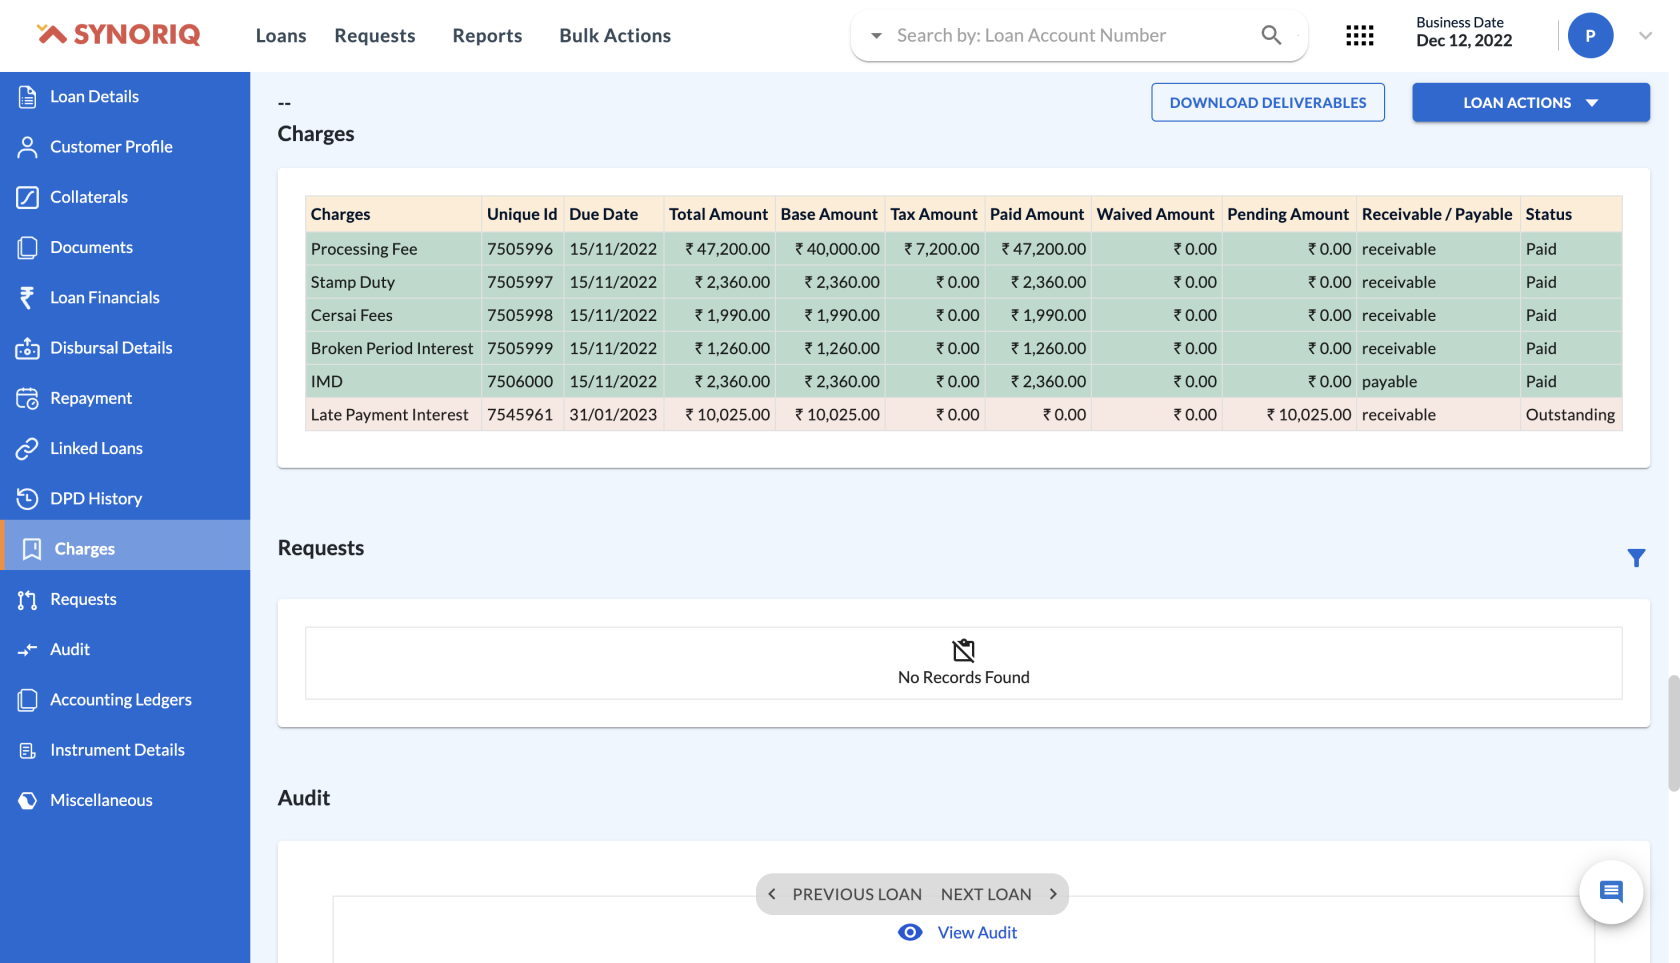1680x963 pixels.
Task: Click the View Audit eye icon
Action: [910, 932]
